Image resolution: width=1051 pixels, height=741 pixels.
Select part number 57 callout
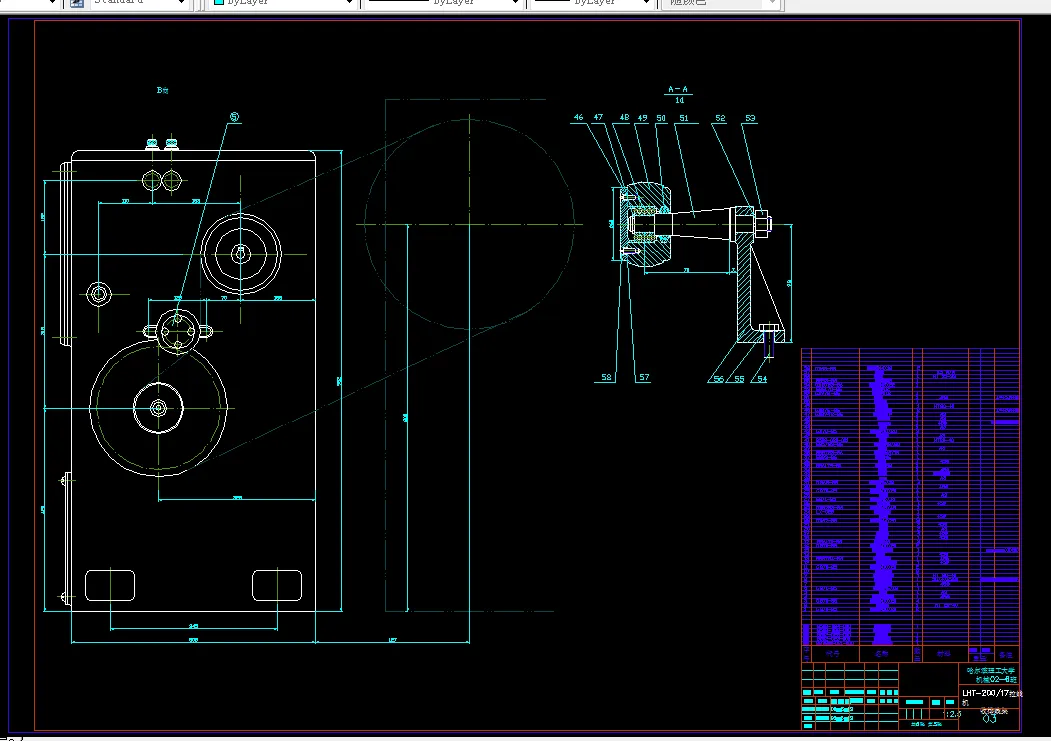[x=644, y=378]
